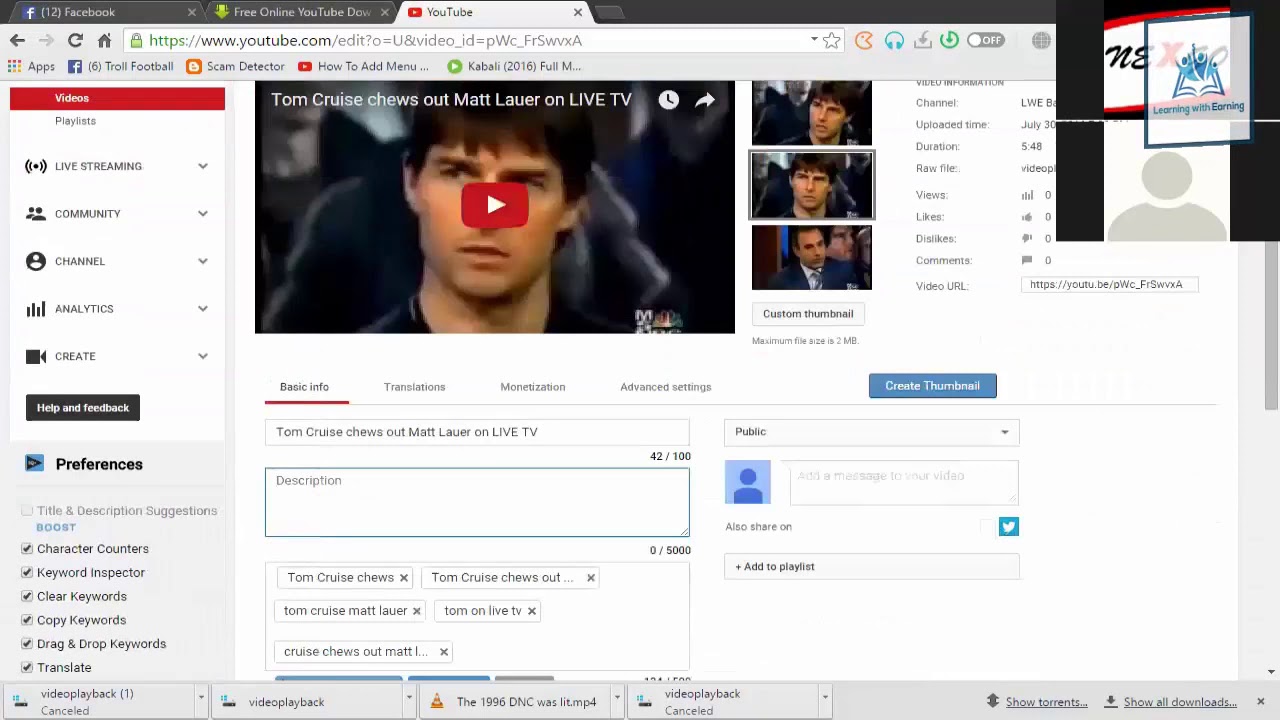Play the Tom Cruise video

(x=495, y=205)
